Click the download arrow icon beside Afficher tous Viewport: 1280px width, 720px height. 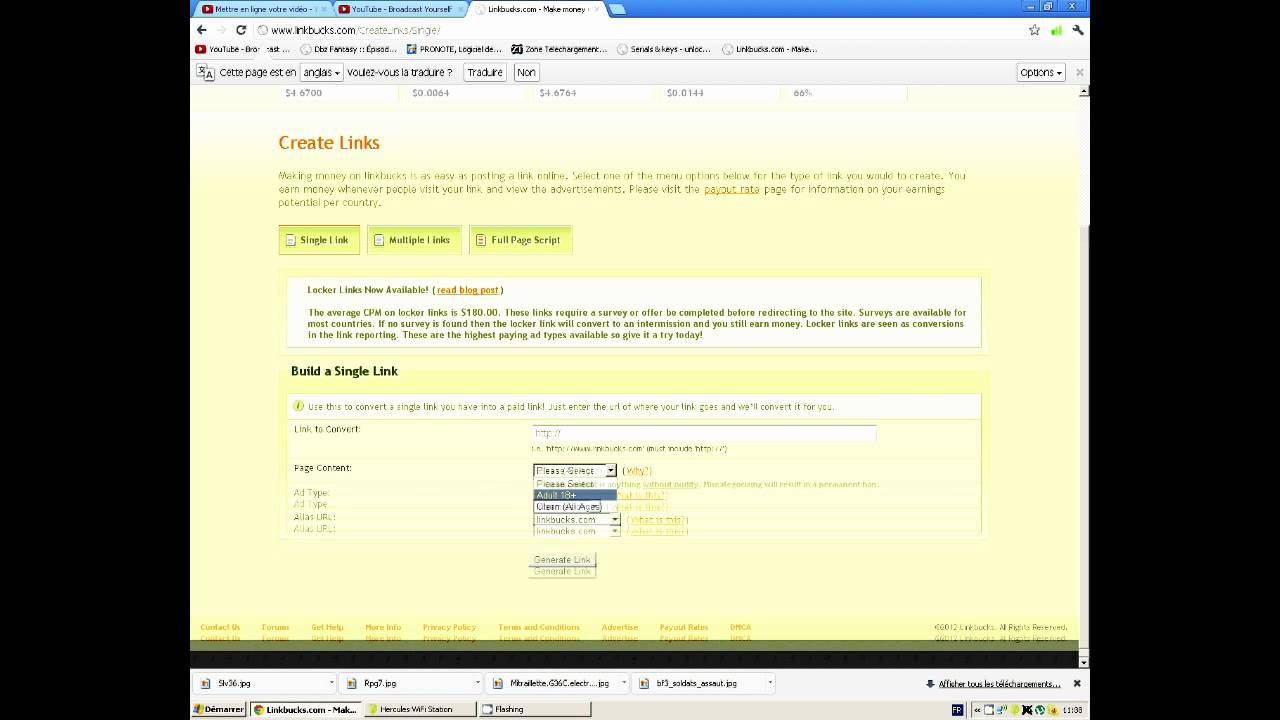tap(930, 684)
